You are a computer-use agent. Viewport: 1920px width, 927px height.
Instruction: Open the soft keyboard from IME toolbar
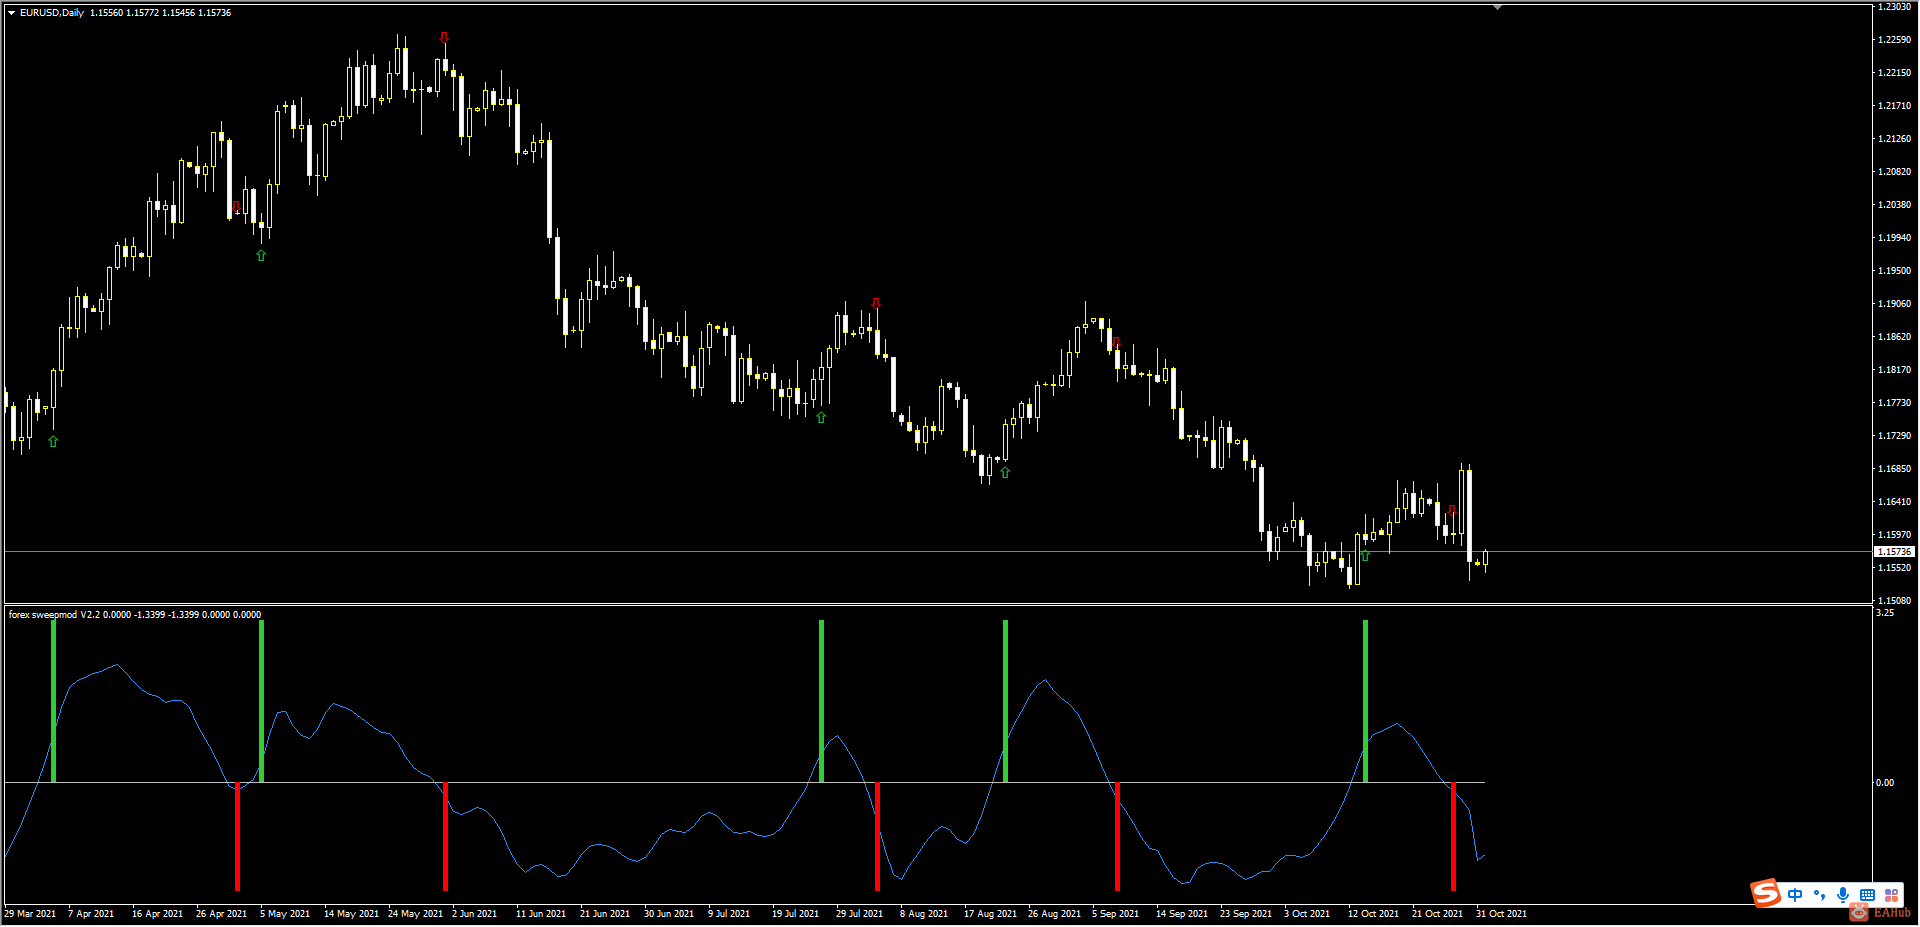click(1867, 895)
